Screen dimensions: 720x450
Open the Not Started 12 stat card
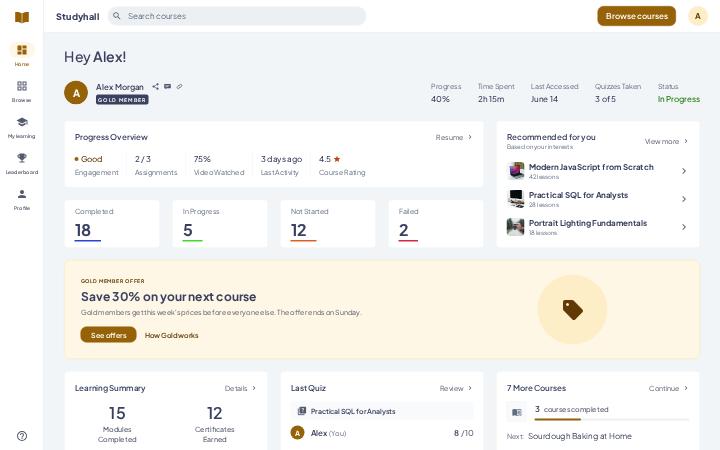tap(328, 224)
